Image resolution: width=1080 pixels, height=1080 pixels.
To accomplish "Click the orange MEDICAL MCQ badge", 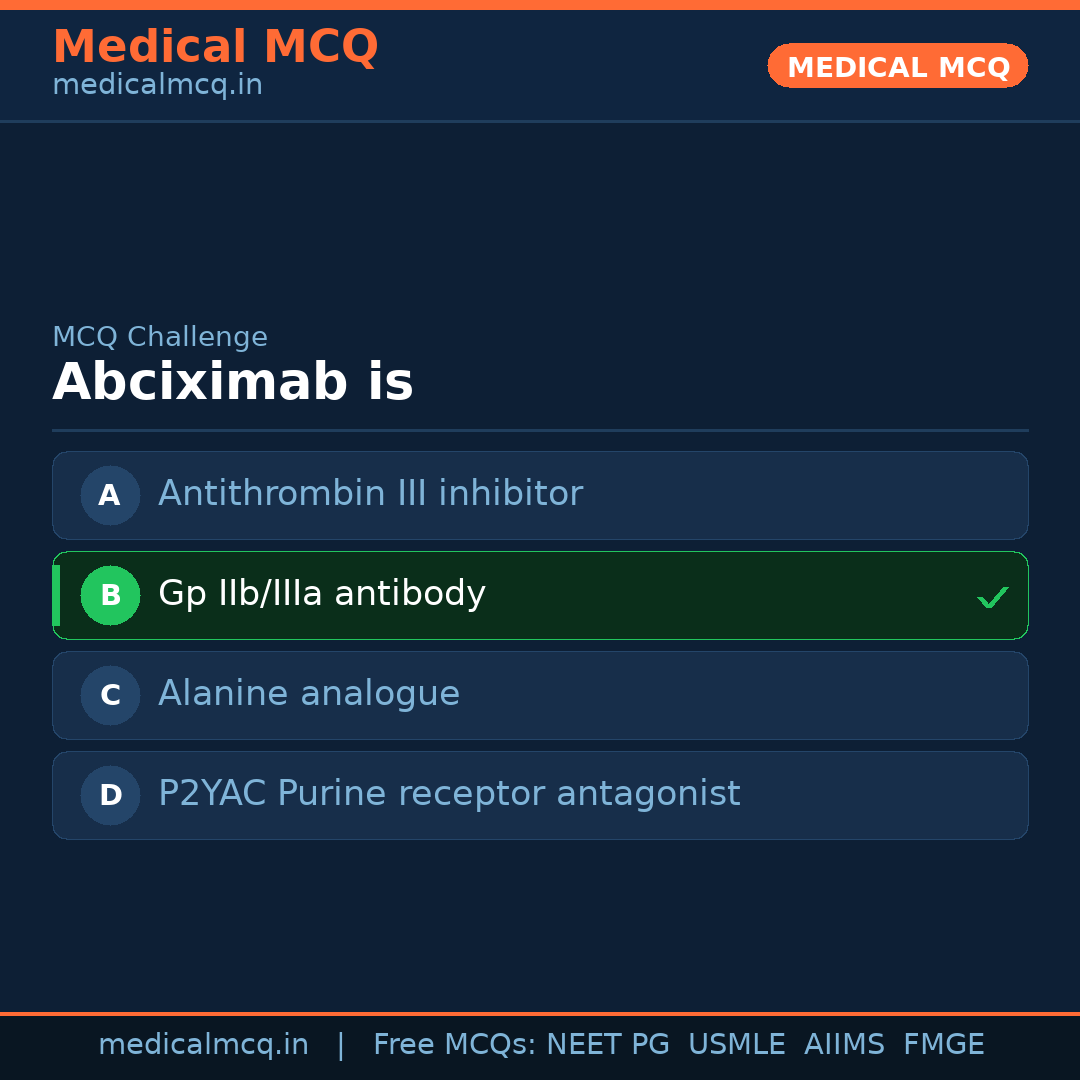I will tap(897, 66).
